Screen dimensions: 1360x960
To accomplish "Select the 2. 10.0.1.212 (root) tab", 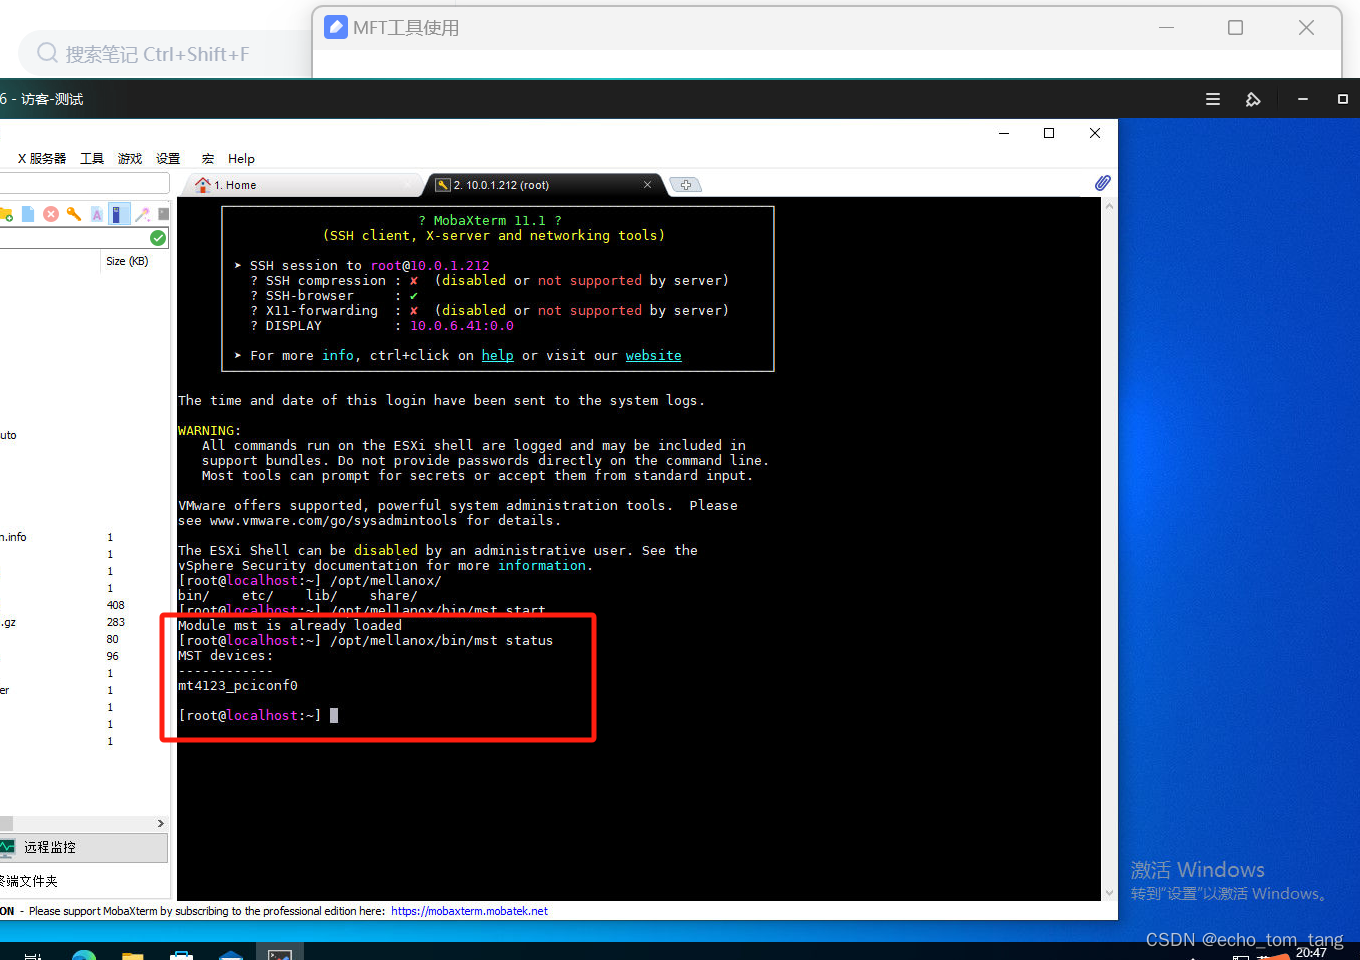I will coord(546,185).
